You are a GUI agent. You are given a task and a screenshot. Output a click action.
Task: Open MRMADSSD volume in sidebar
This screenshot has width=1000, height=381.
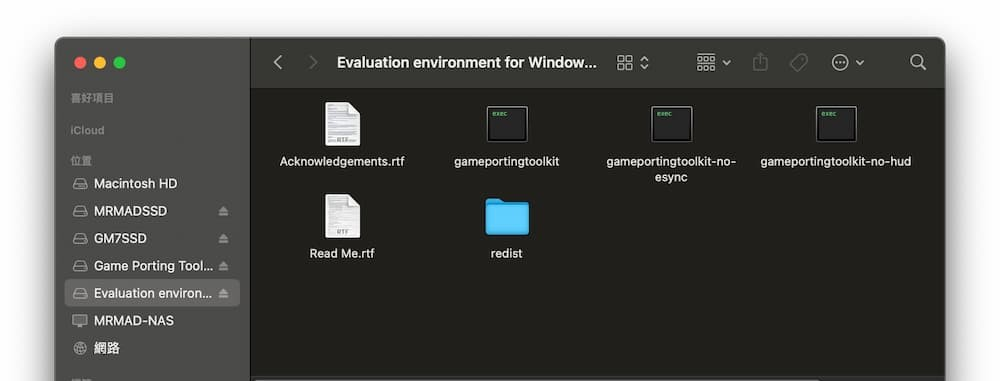point(152,211)
